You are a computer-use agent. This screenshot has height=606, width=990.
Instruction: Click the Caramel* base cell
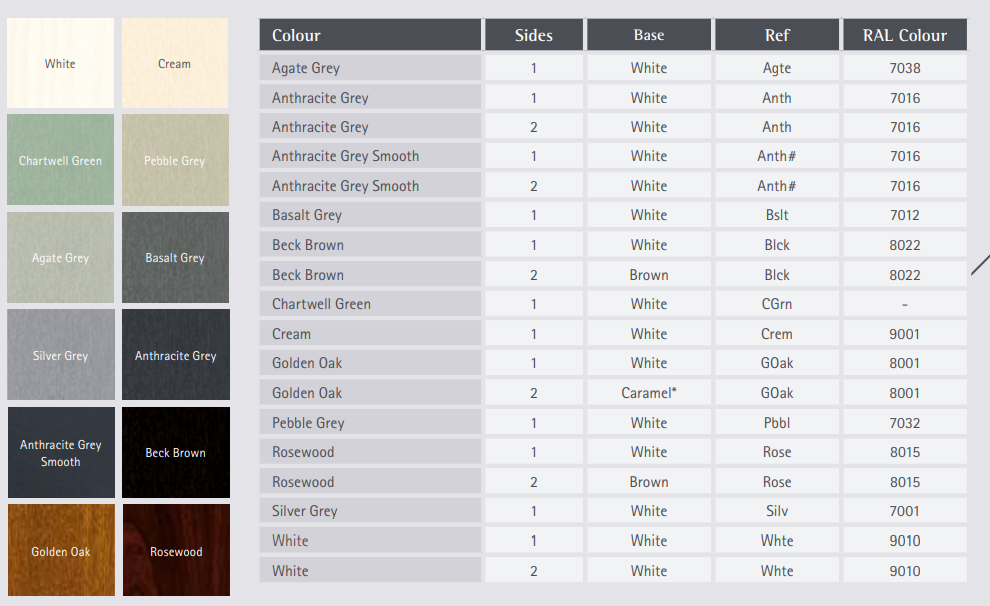649,393
